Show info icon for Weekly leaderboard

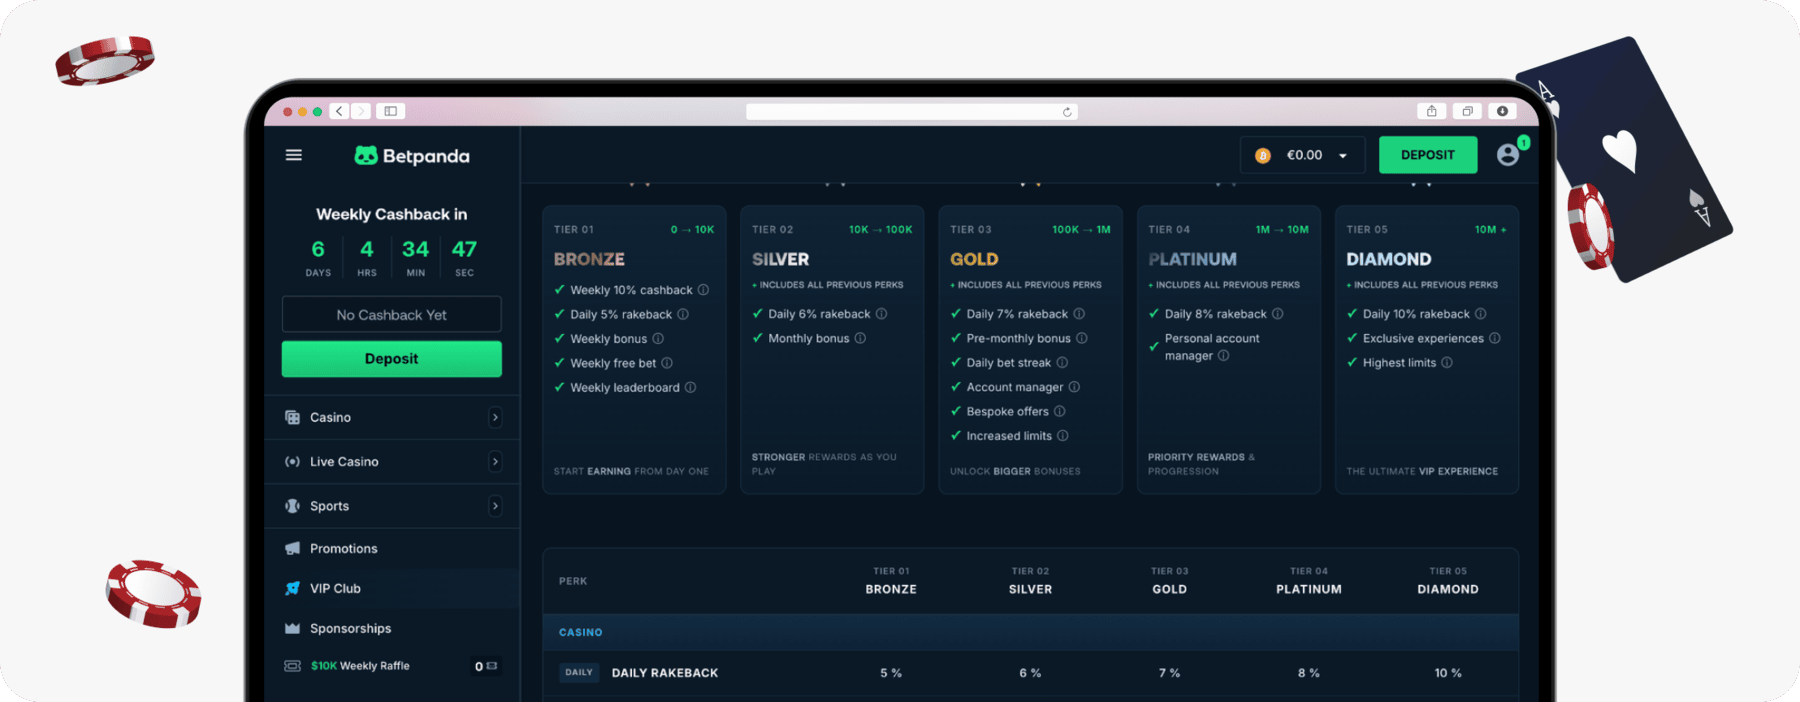coord(690,387)
